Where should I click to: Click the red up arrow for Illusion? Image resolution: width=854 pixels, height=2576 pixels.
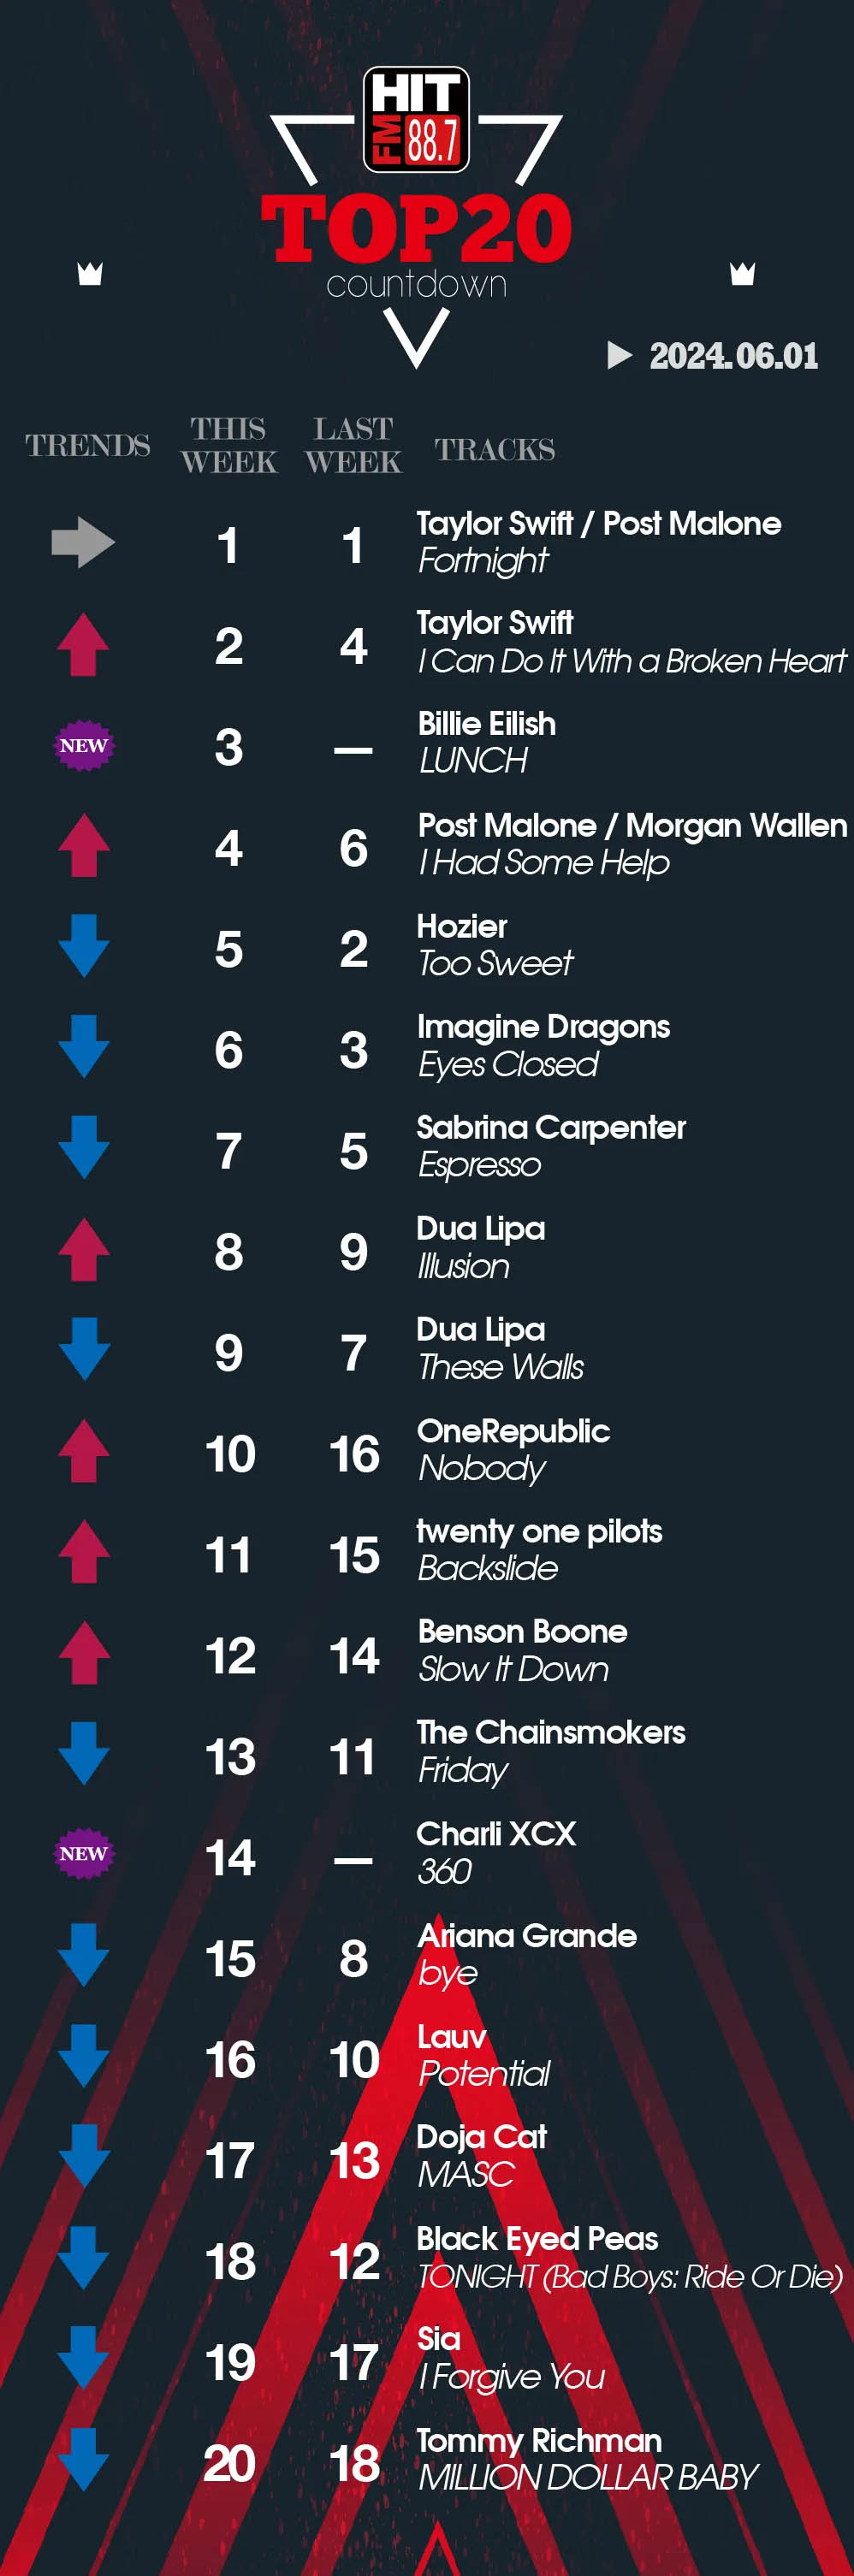coord(84,1249)
